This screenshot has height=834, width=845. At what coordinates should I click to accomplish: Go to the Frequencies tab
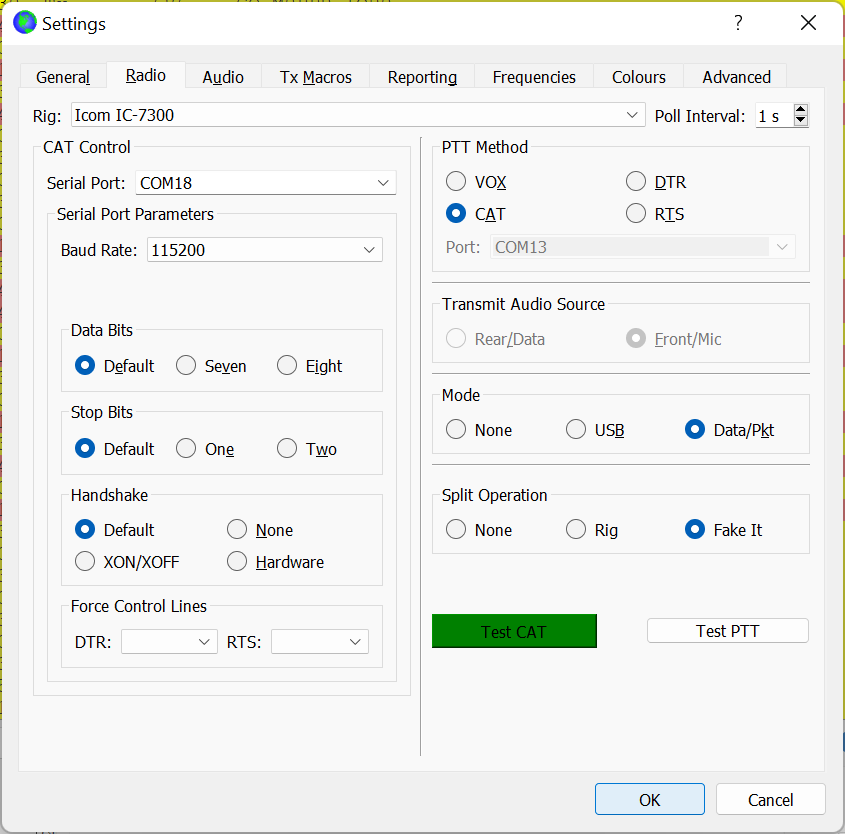pos(534,77)
